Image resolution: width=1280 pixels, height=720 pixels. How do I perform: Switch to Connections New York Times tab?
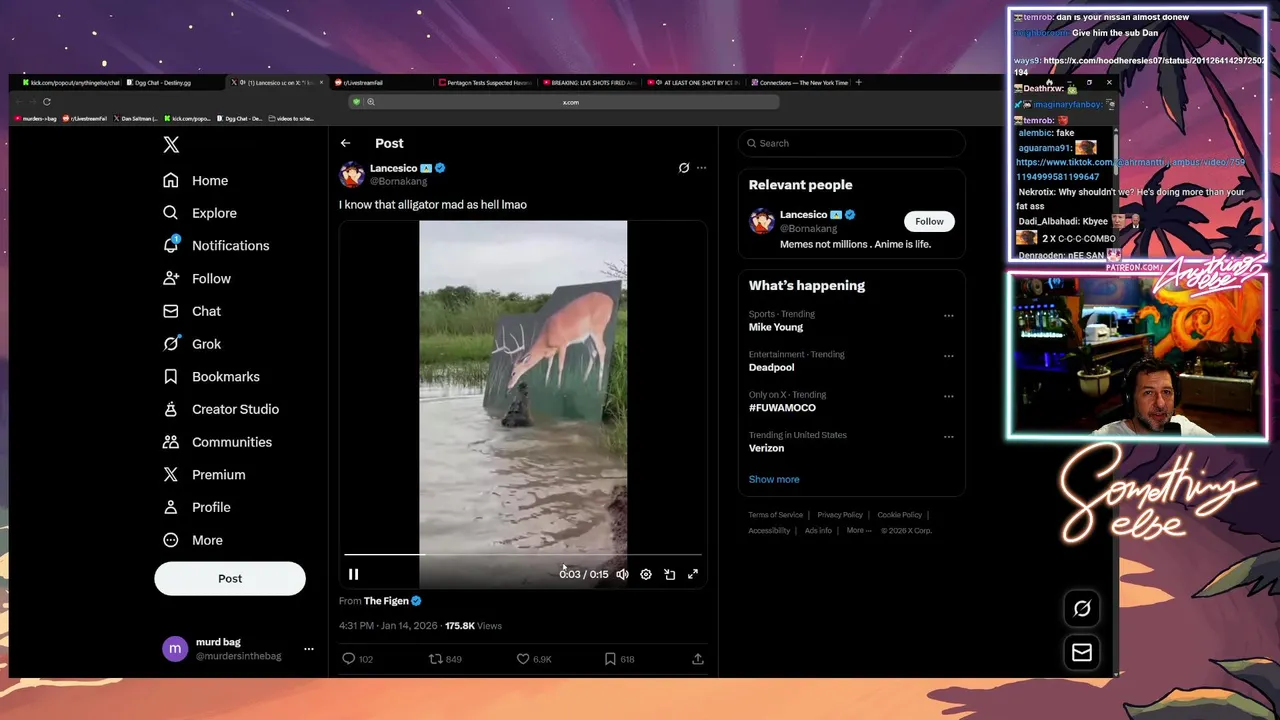pos(799,83)
